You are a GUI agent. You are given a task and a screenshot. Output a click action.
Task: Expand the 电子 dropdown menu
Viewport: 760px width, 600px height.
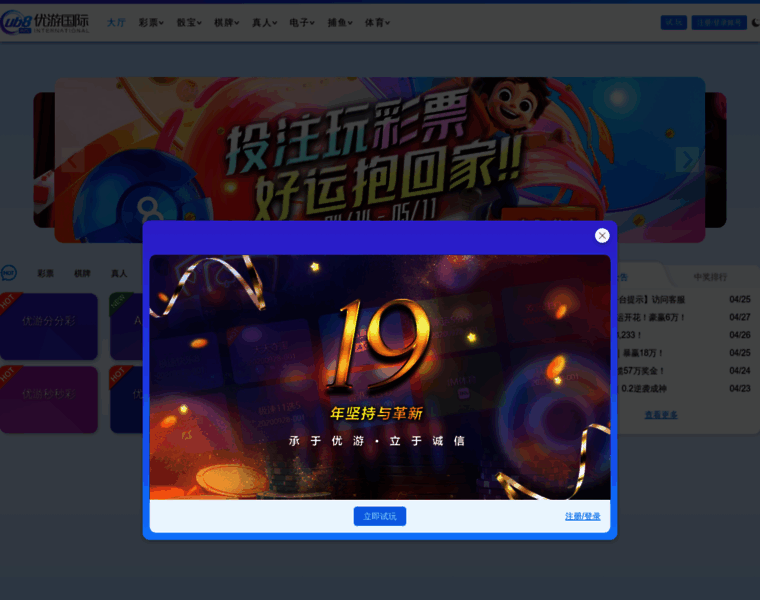[301, 22]
